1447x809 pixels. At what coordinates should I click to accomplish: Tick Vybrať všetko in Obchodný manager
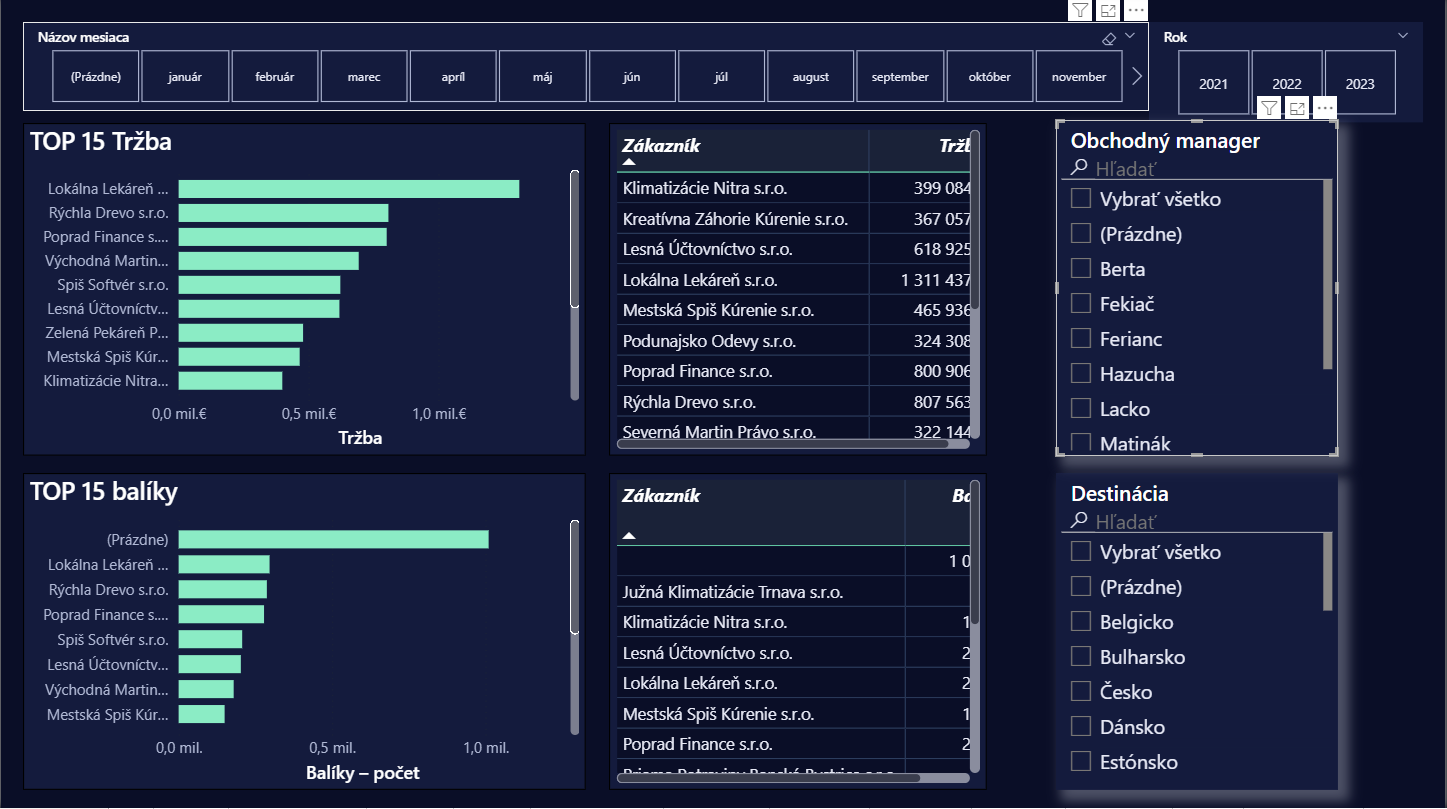(x=1080, y=198)
